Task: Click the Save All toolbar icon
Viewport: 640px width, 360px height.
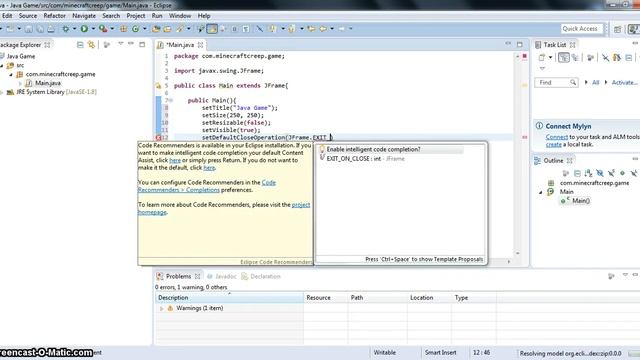Action: tap(40, 29)
